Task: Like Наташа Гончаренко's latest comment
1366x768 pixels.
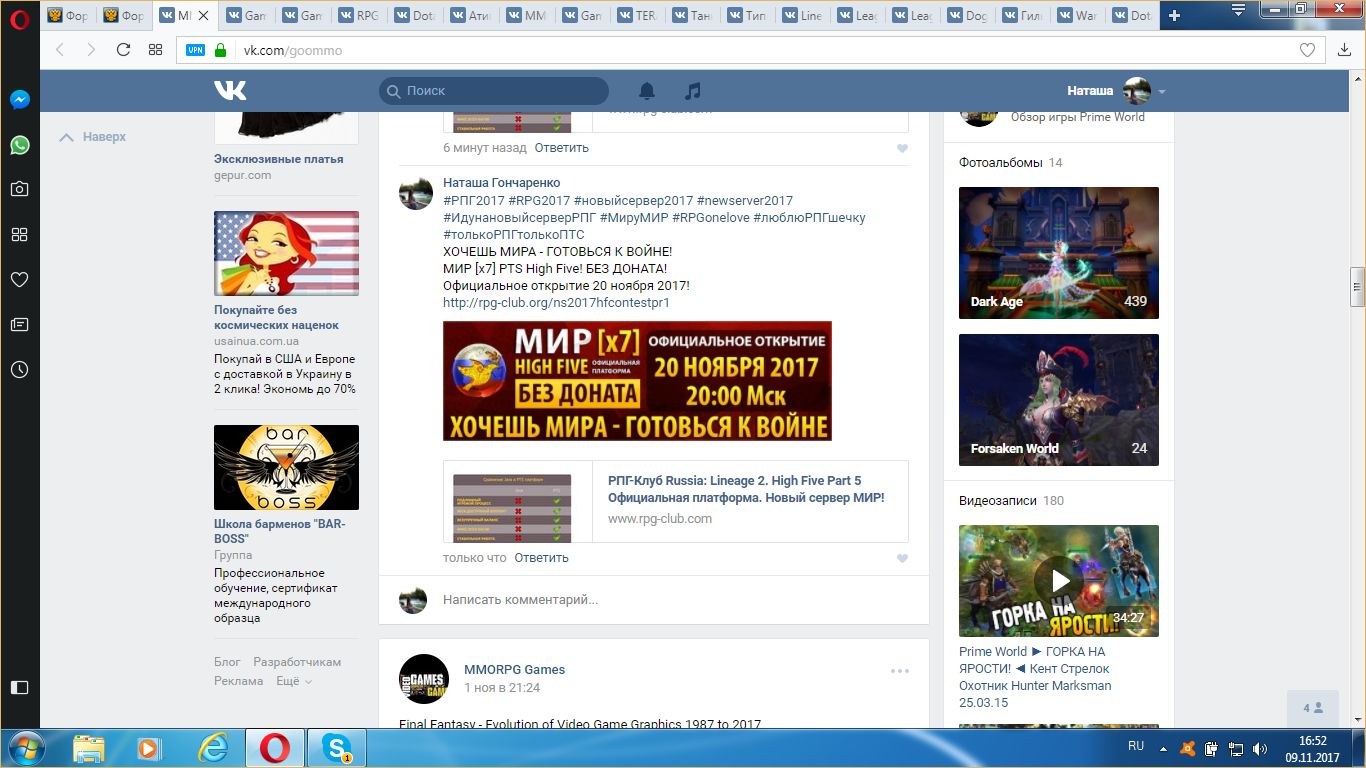Action: tap(902, 559)
